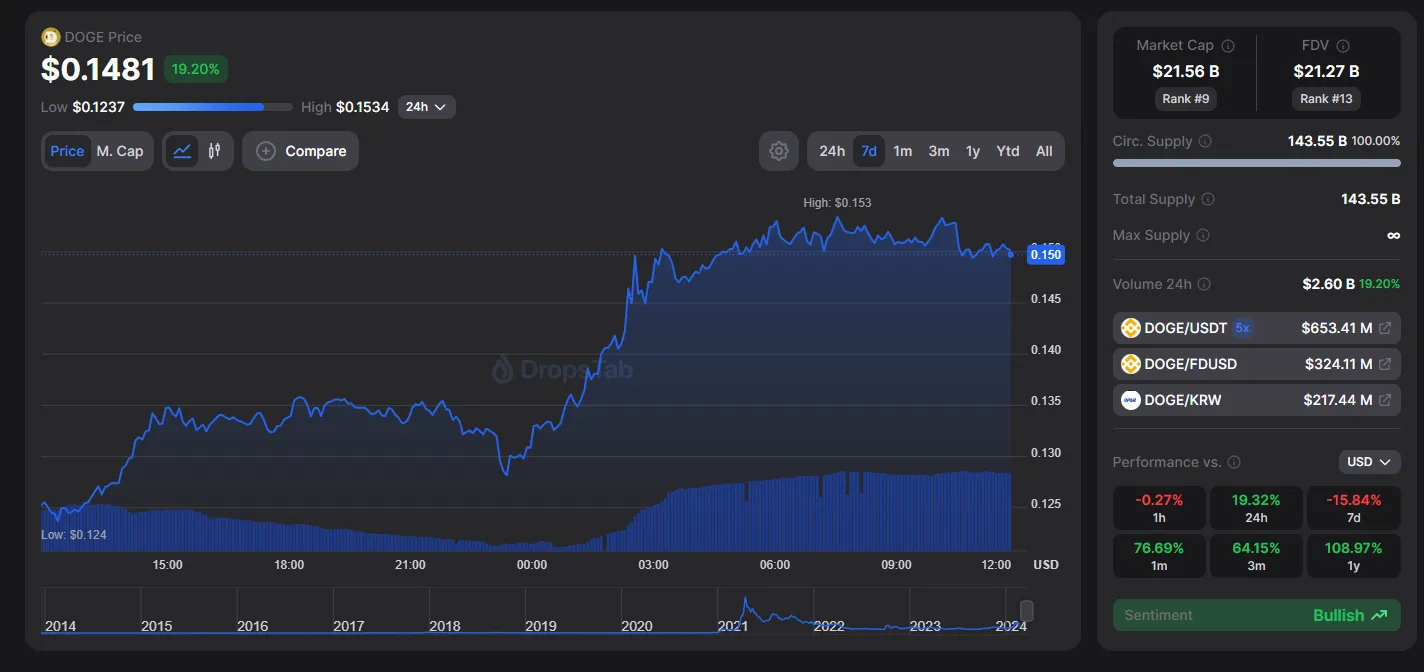Screen dimensions: 1424x672
Task: Click the 7d performance cell -15.84%
Action: point(1353,508)
